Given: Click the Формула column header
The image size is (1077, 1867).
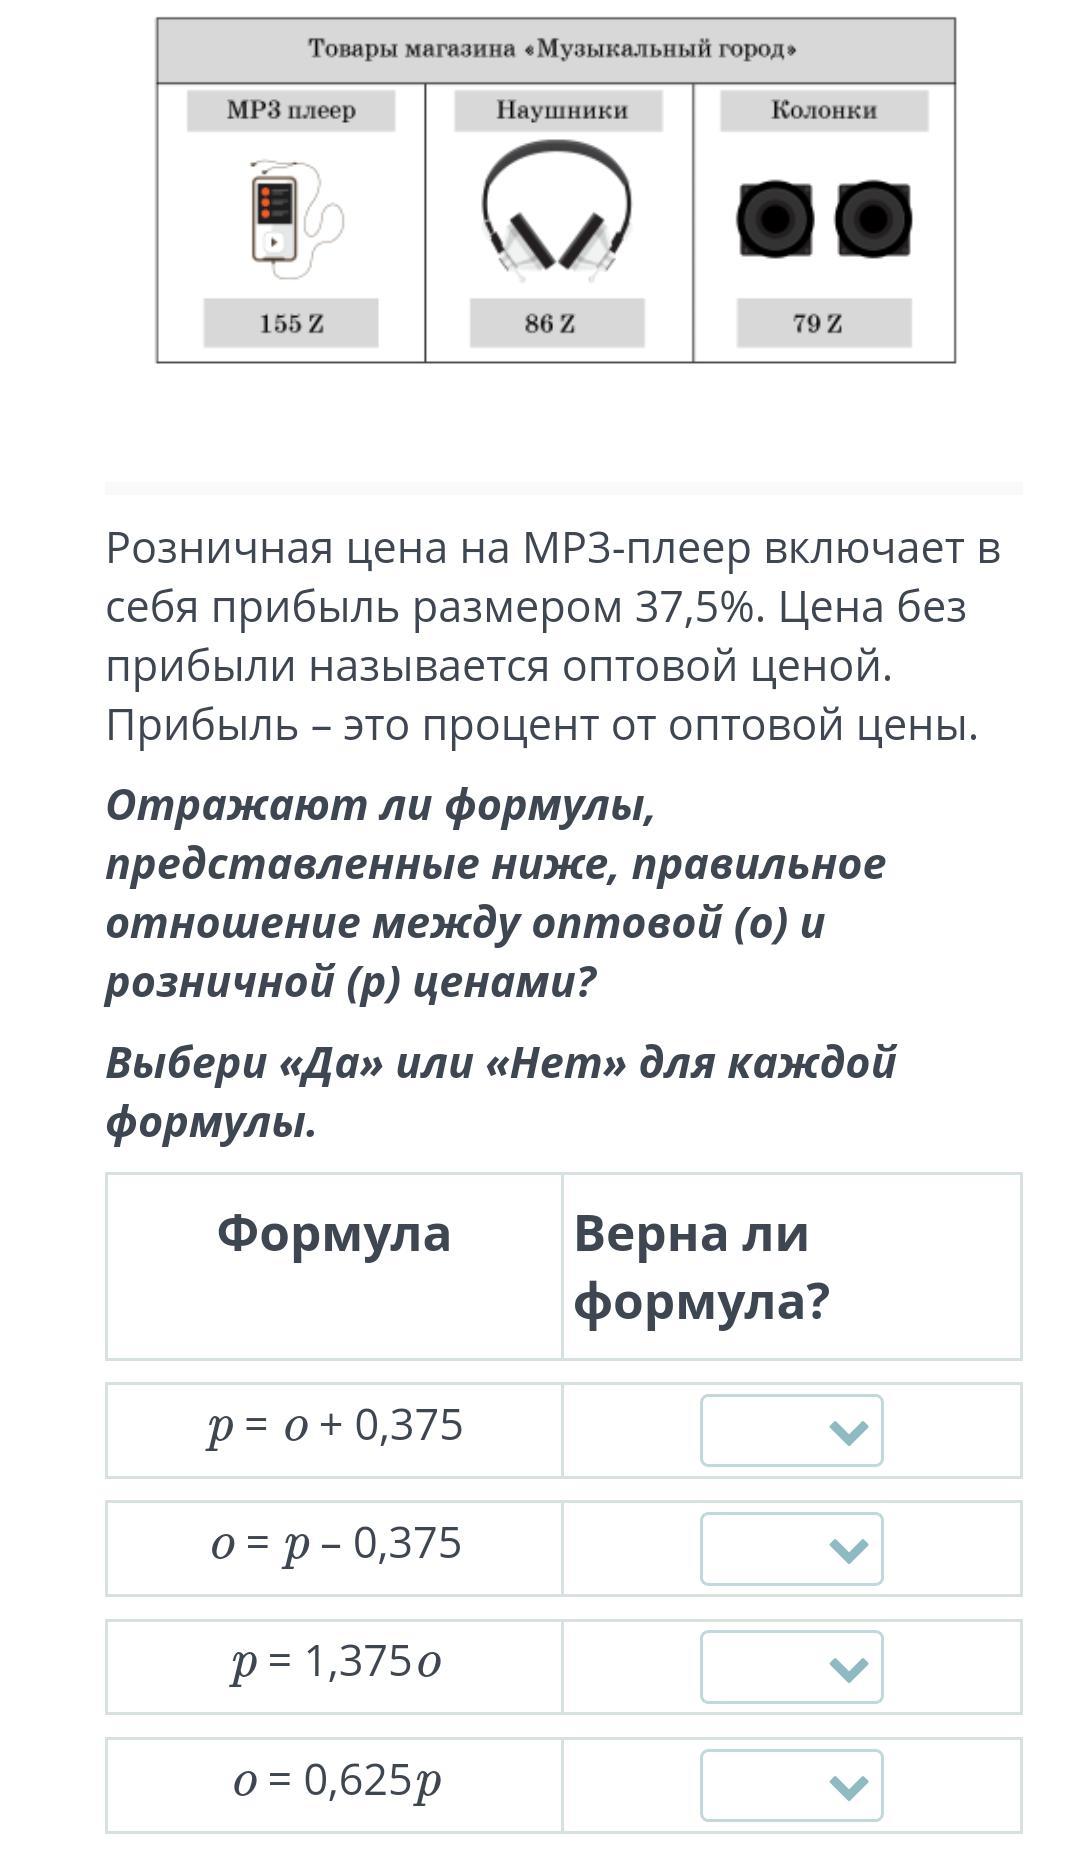Looking at the screenshot, I should pyautogui.click(x=334, y=1233).
